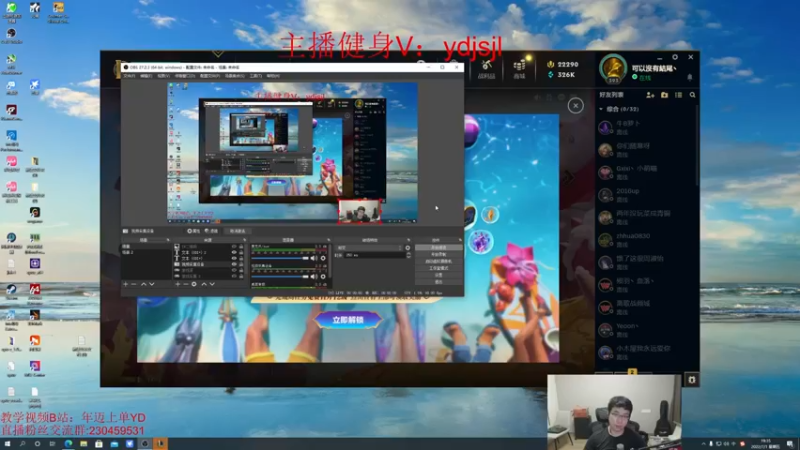The image size is (800, 450).
Task: Toggle visibility of 文本 (GDI+) source
Action: (234, 258)
